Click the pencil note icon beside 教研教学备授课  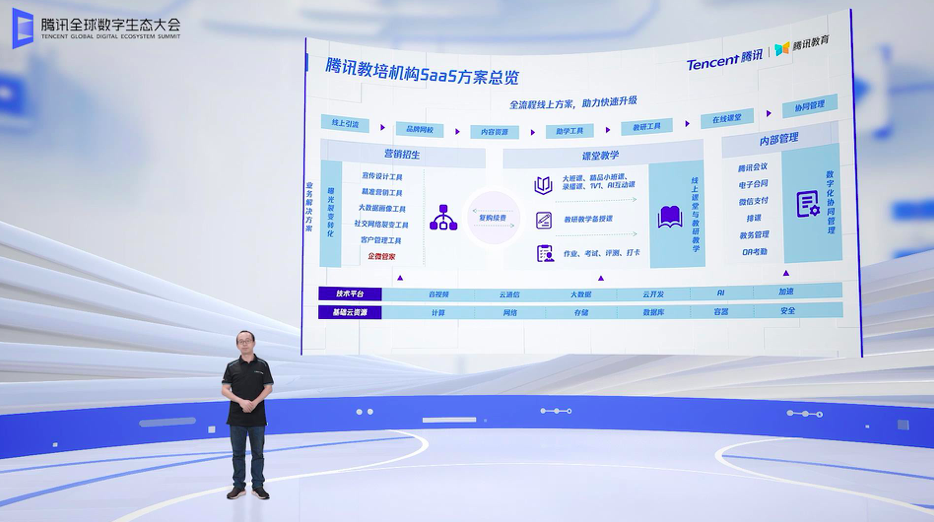(544, 219)
